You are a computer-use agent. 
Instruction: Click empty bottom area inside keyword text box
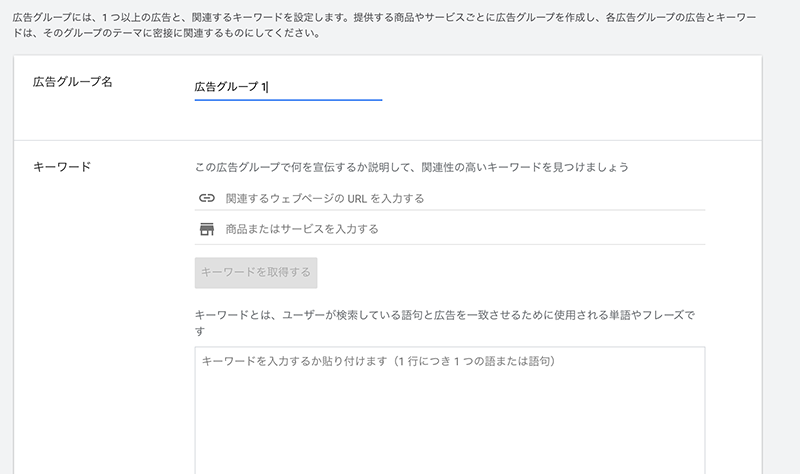point(449,439)
